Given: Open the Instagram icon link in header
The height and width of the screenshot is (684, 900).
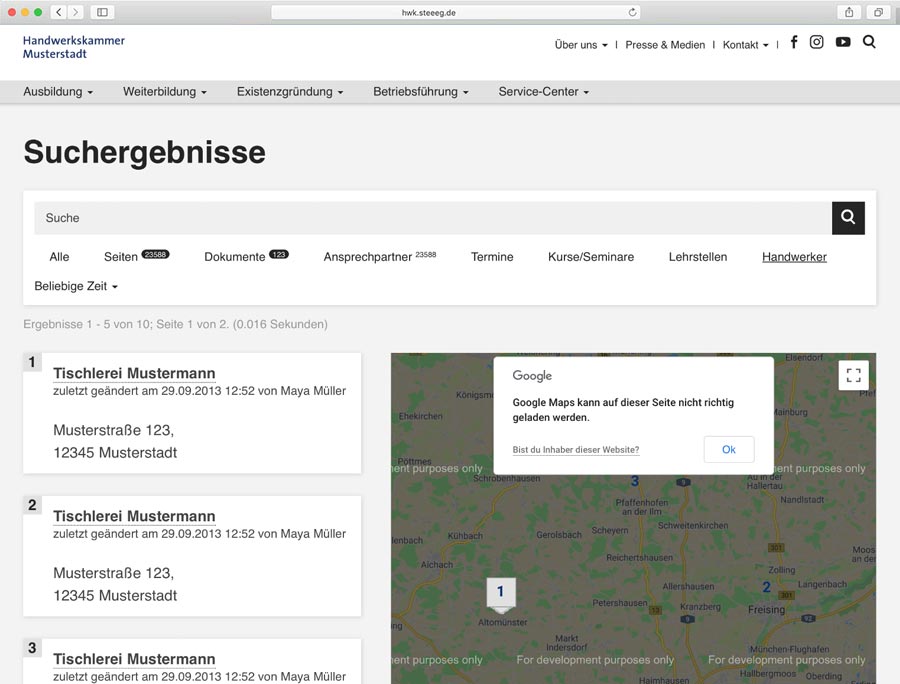Looking at the screenshot, I should tap(817, 43).
